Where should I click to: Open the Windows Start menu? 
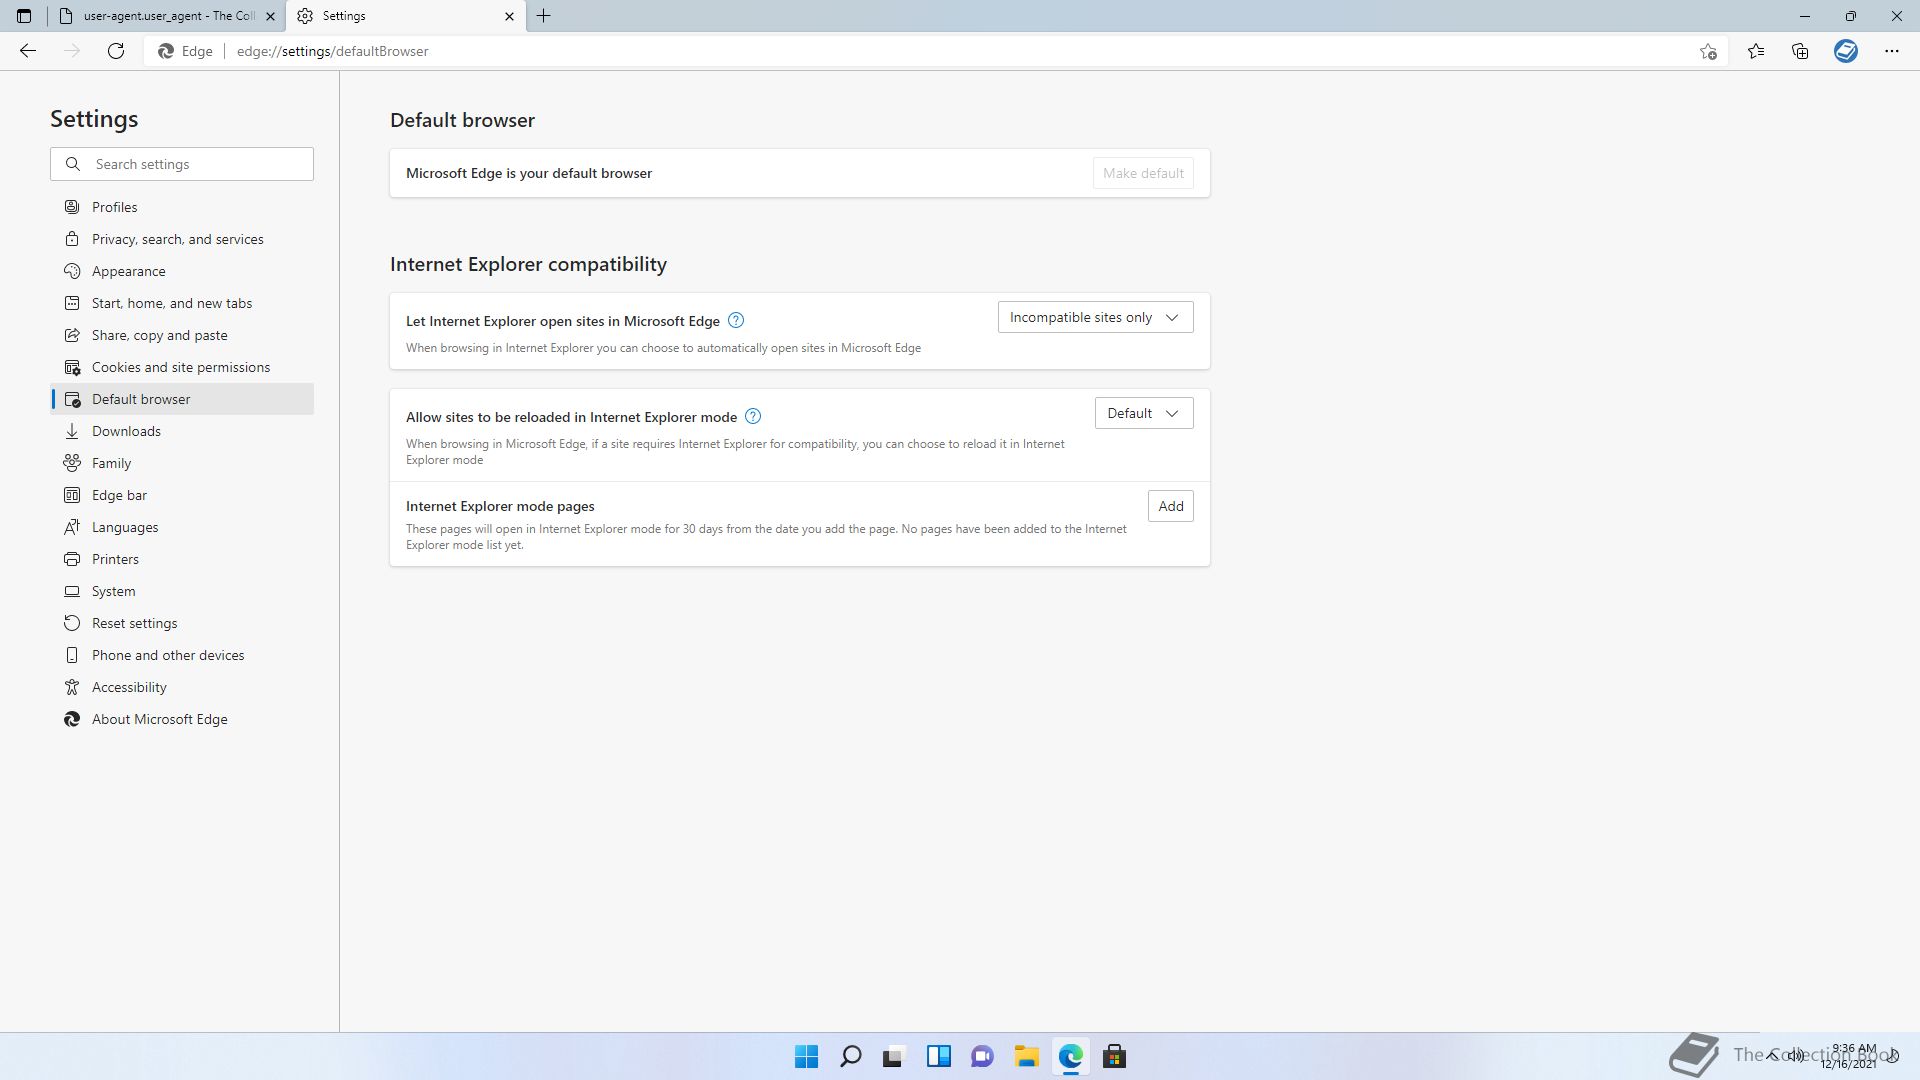pyautogui.click(x=806, y=1056)
